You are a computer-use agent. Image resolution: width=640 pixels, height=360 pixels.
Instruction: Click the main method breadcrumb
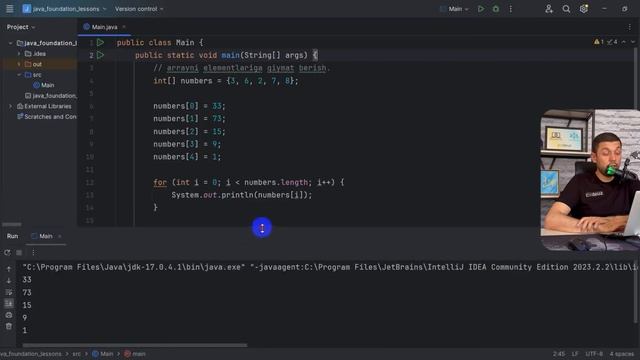tap(135, 354)
